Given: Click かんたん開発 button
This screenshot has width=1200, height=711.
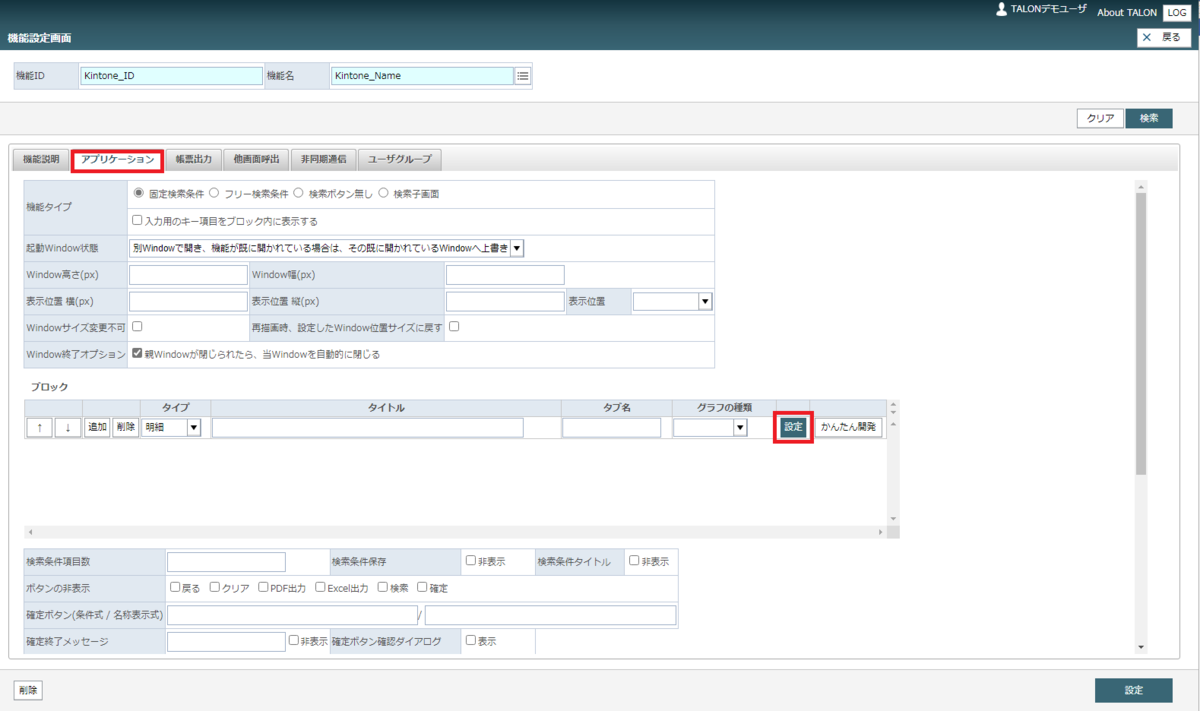Looking at the screenshot, I should click(x=848, y=427).
